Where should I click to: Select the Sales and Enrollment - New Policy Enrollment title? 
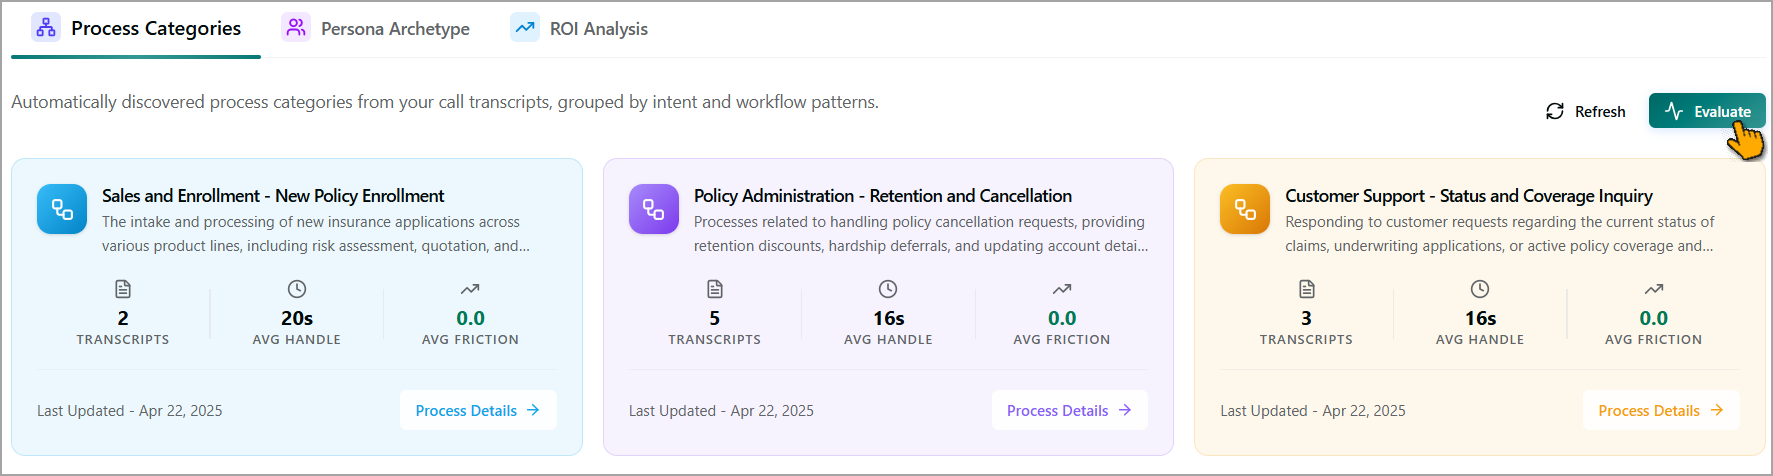[x=273, y=196]
